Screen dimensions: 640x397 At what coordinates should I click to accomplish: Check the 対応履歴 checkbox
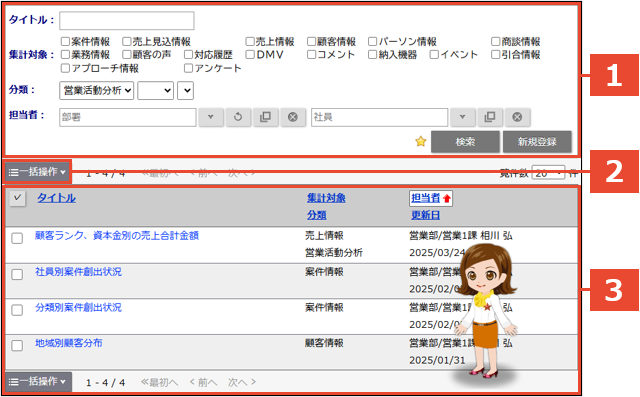188,54
